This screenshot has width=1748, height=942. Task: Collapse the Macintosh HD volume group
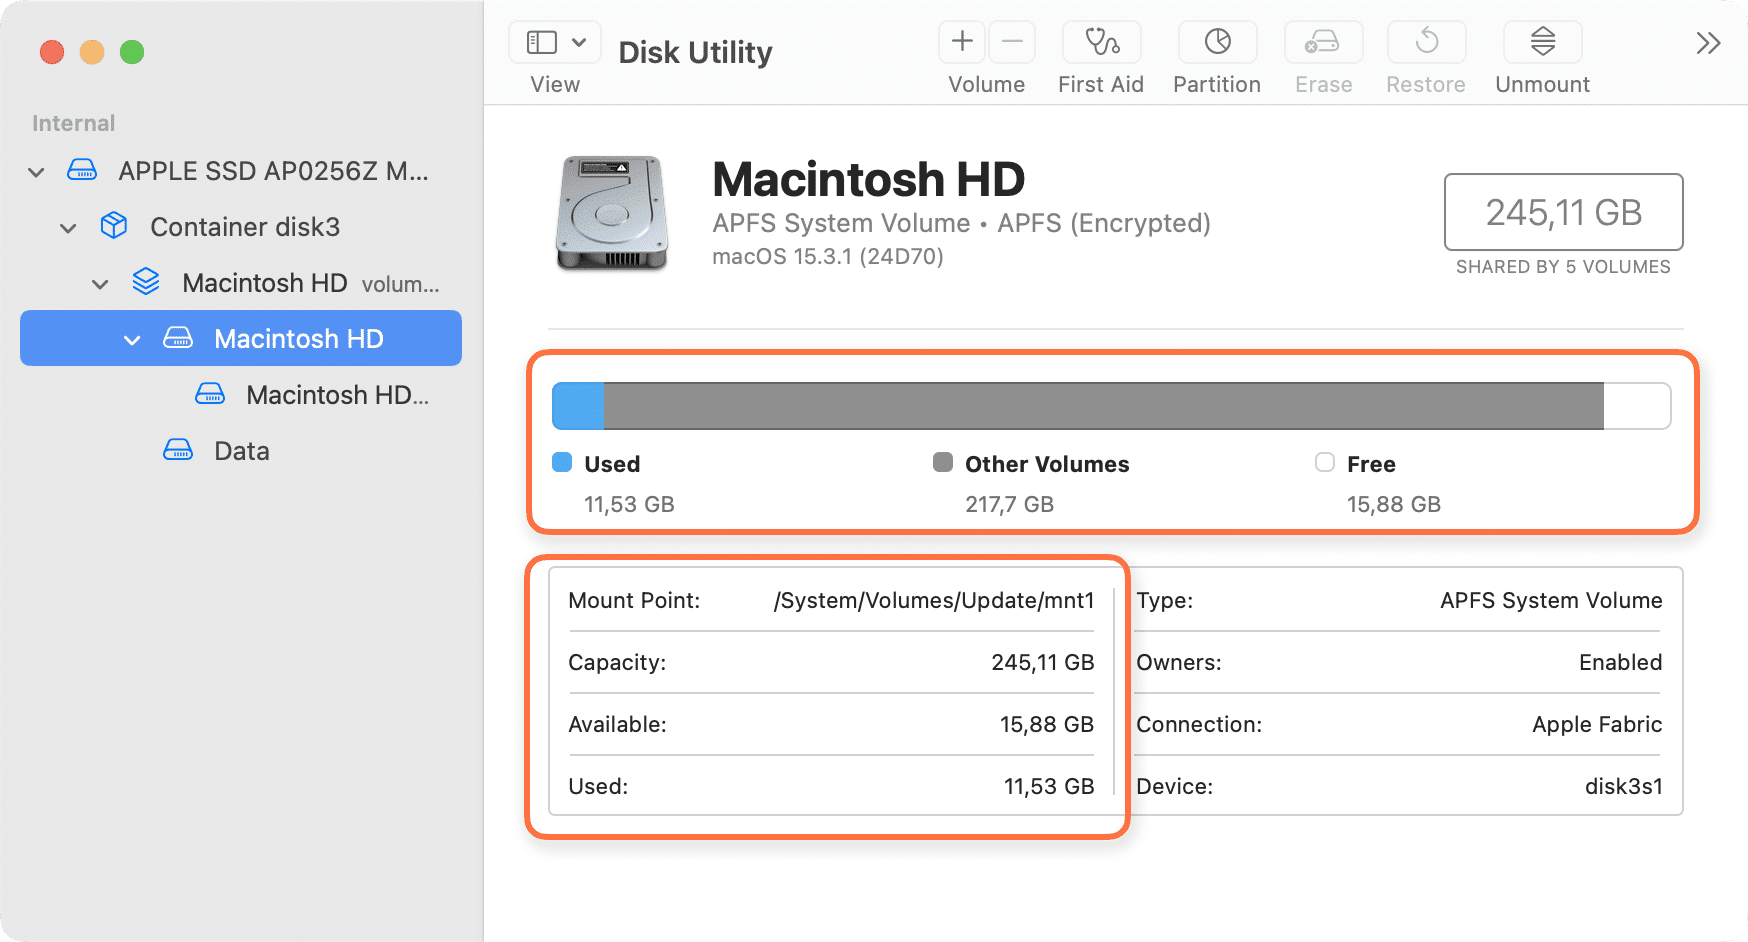pyautogui.click(x=99, y=283)
